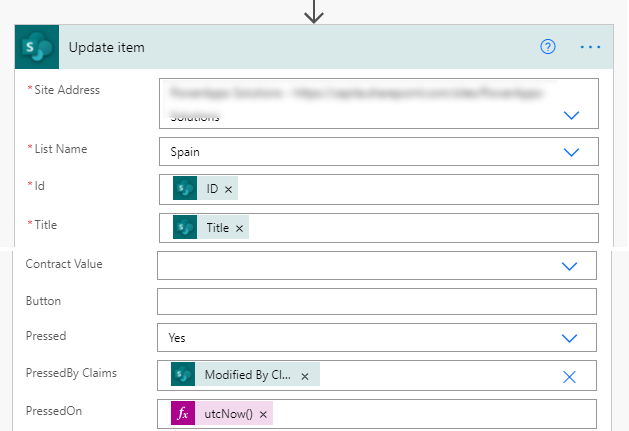
Task: Click the Spain list name value
Action: [185, 152]
